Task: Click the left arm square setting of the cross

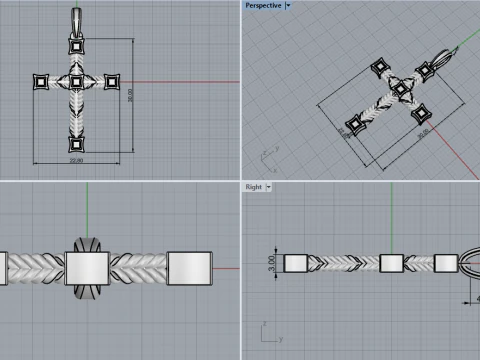Action: [x=41, y=82]
